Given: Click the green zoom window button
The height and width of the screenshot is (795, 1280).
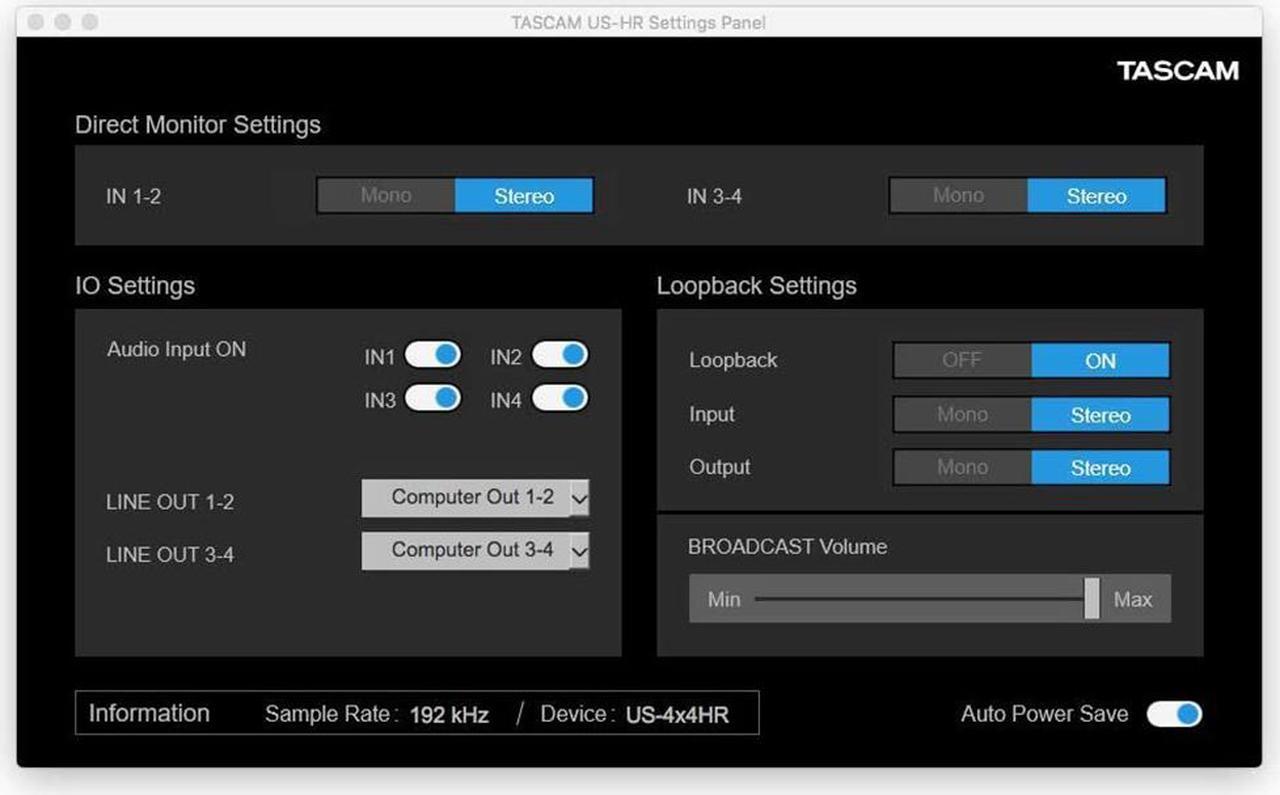Looking at the screenshot, I should click(89, 22).
